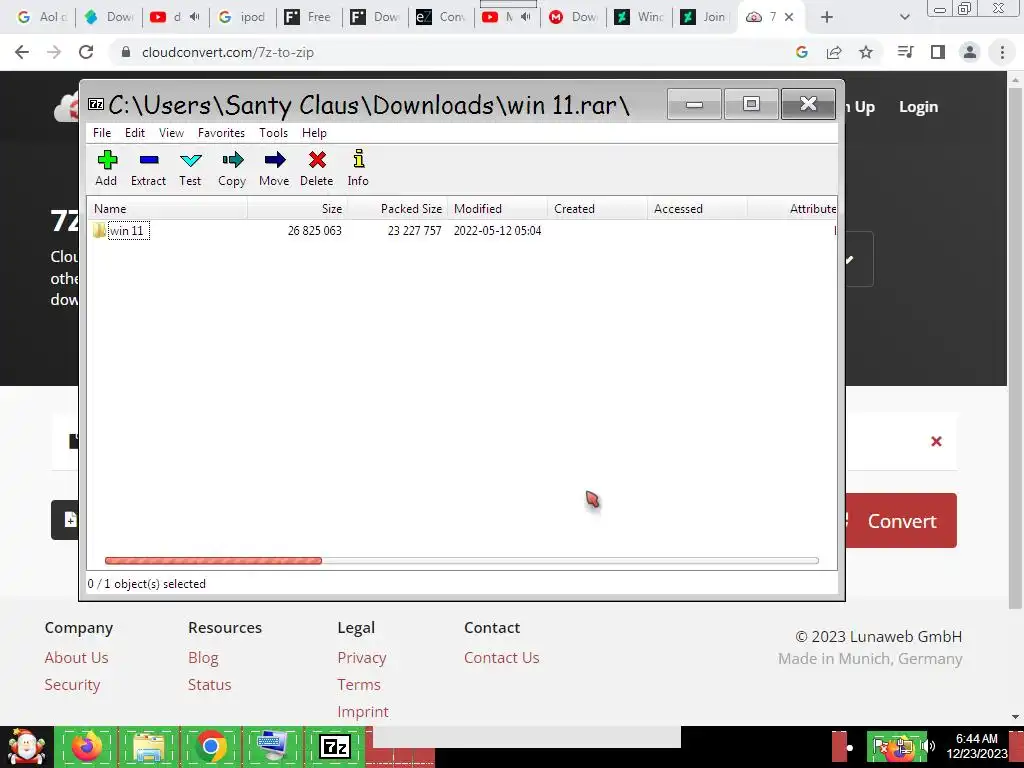The width and height of the screenshot is (1024, 768).
Task: Bookmark this page with star icon
Action: click(x=866, y=52)
